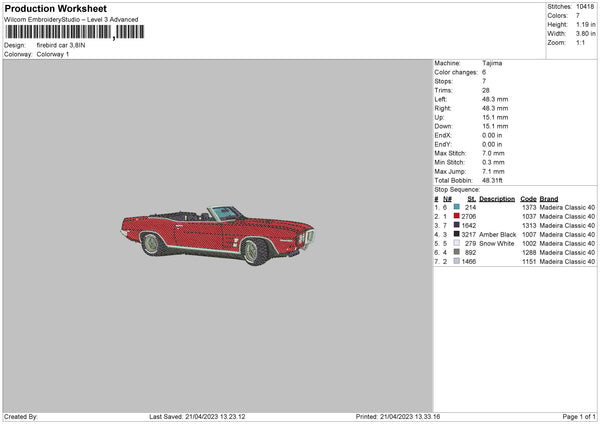The height and width of the screenshot is (424, 600).
Task: Click the 'Last Saved: 21/04/2023' footer text
Action: pos(197,416)
